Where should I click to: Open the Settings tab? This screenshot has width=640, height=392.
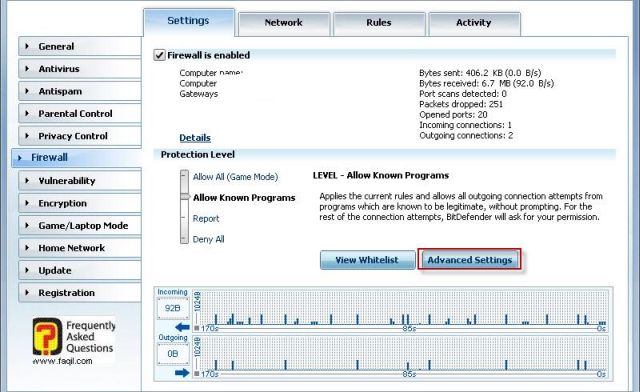click(189, 21)
